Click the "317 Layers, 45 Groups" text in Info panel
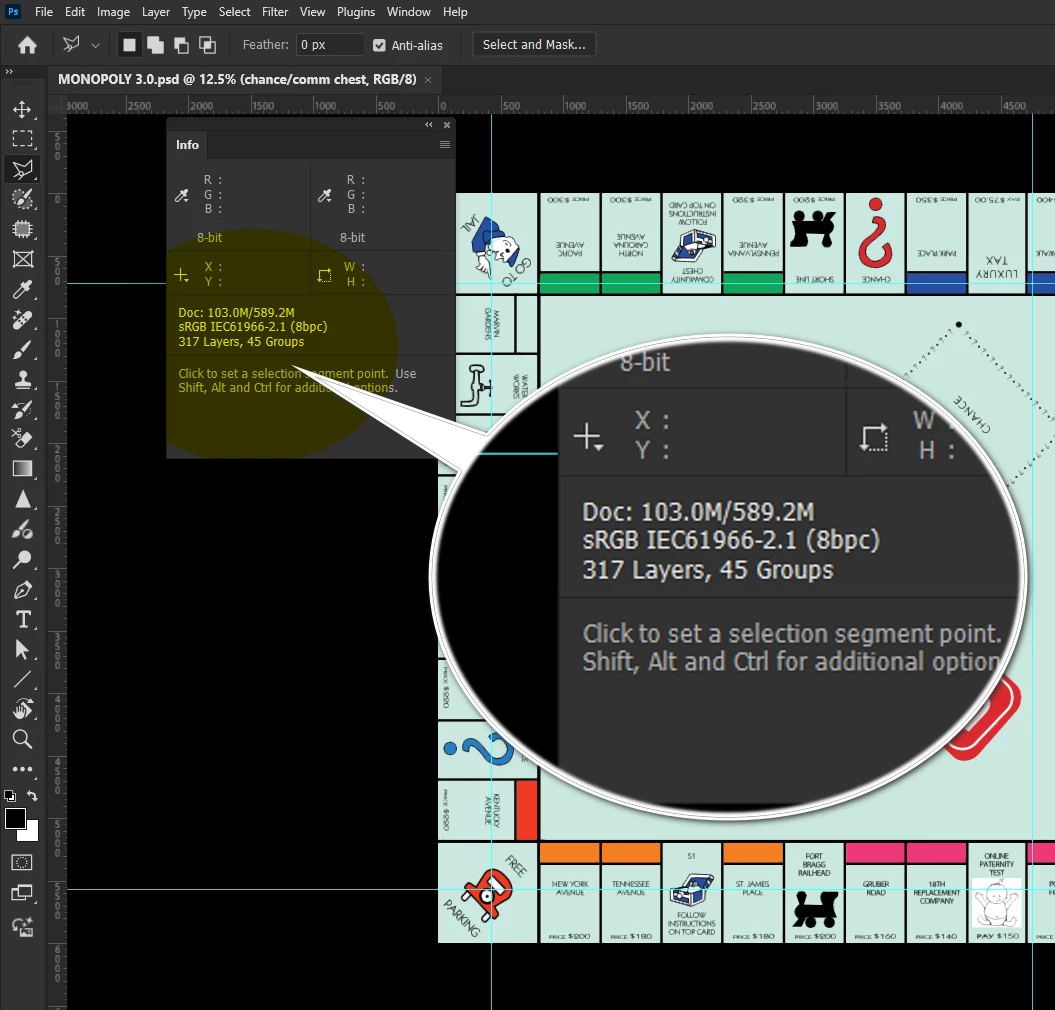Screen dimensions: 1055x1010 click(241, 342)
